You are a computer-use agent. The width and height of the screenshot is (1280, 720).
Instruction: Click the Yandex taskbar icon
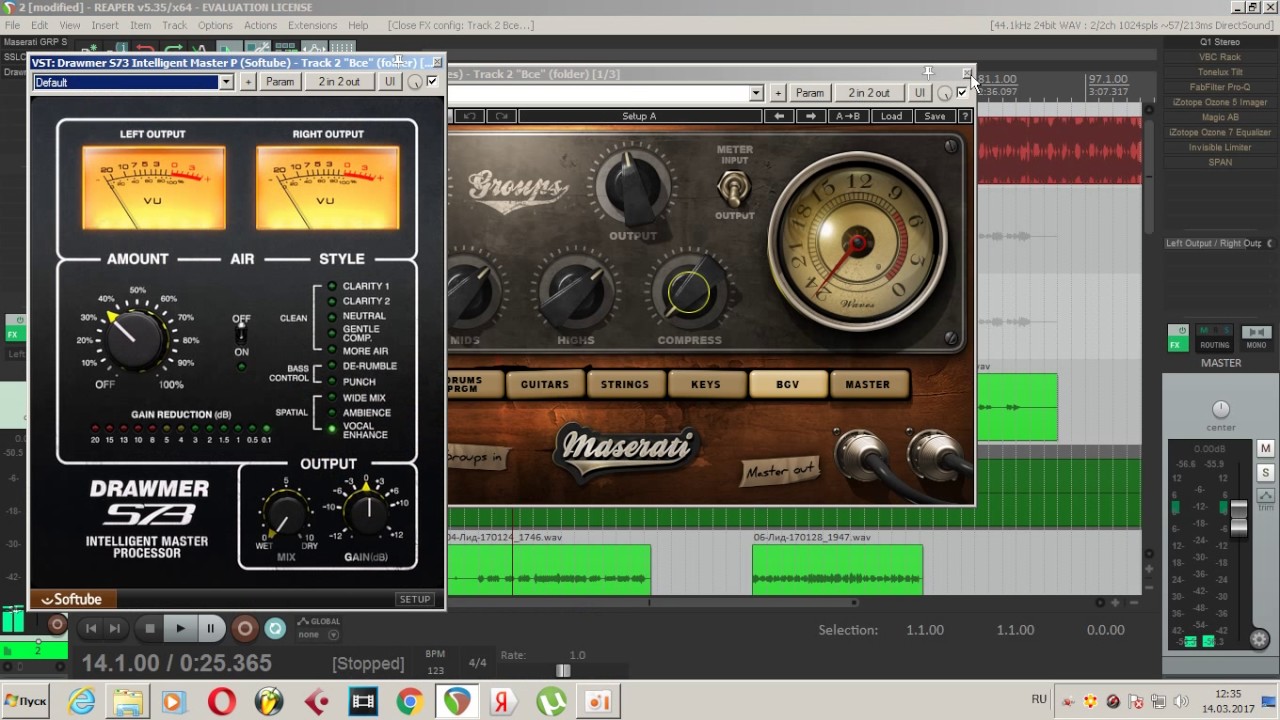pos(503,702)
